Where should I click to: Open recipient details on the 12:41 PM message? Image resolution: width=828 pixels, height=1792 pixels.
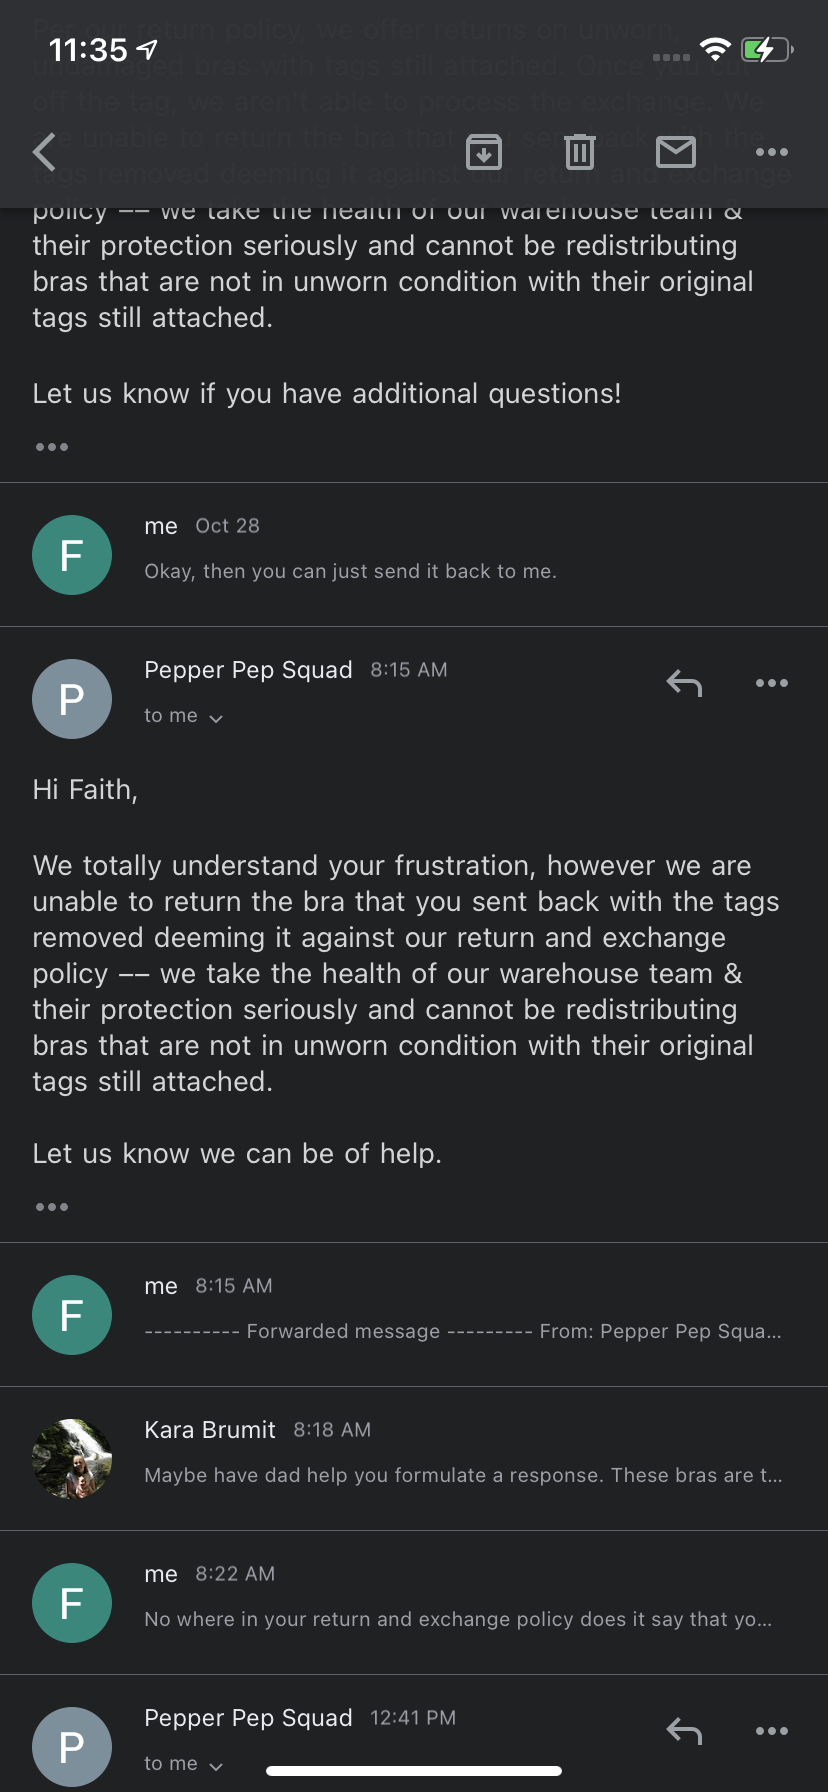184,1763
